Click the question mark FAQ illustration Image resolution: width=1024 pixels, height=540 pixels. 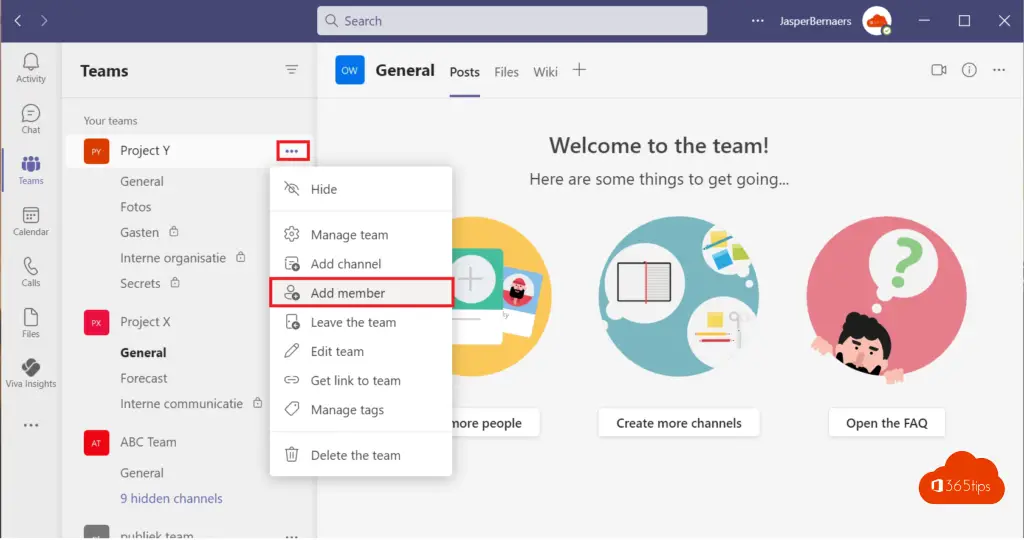coord(886,299)
